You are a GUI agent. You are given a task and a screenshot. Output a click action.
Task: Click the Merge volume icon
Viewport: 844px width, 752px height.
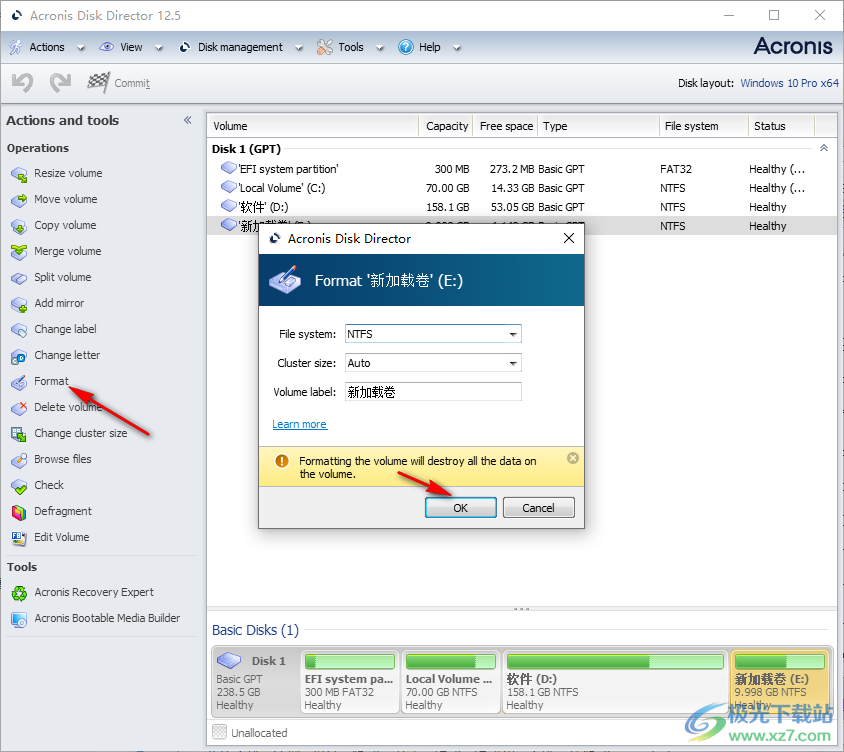click(19, 252)
